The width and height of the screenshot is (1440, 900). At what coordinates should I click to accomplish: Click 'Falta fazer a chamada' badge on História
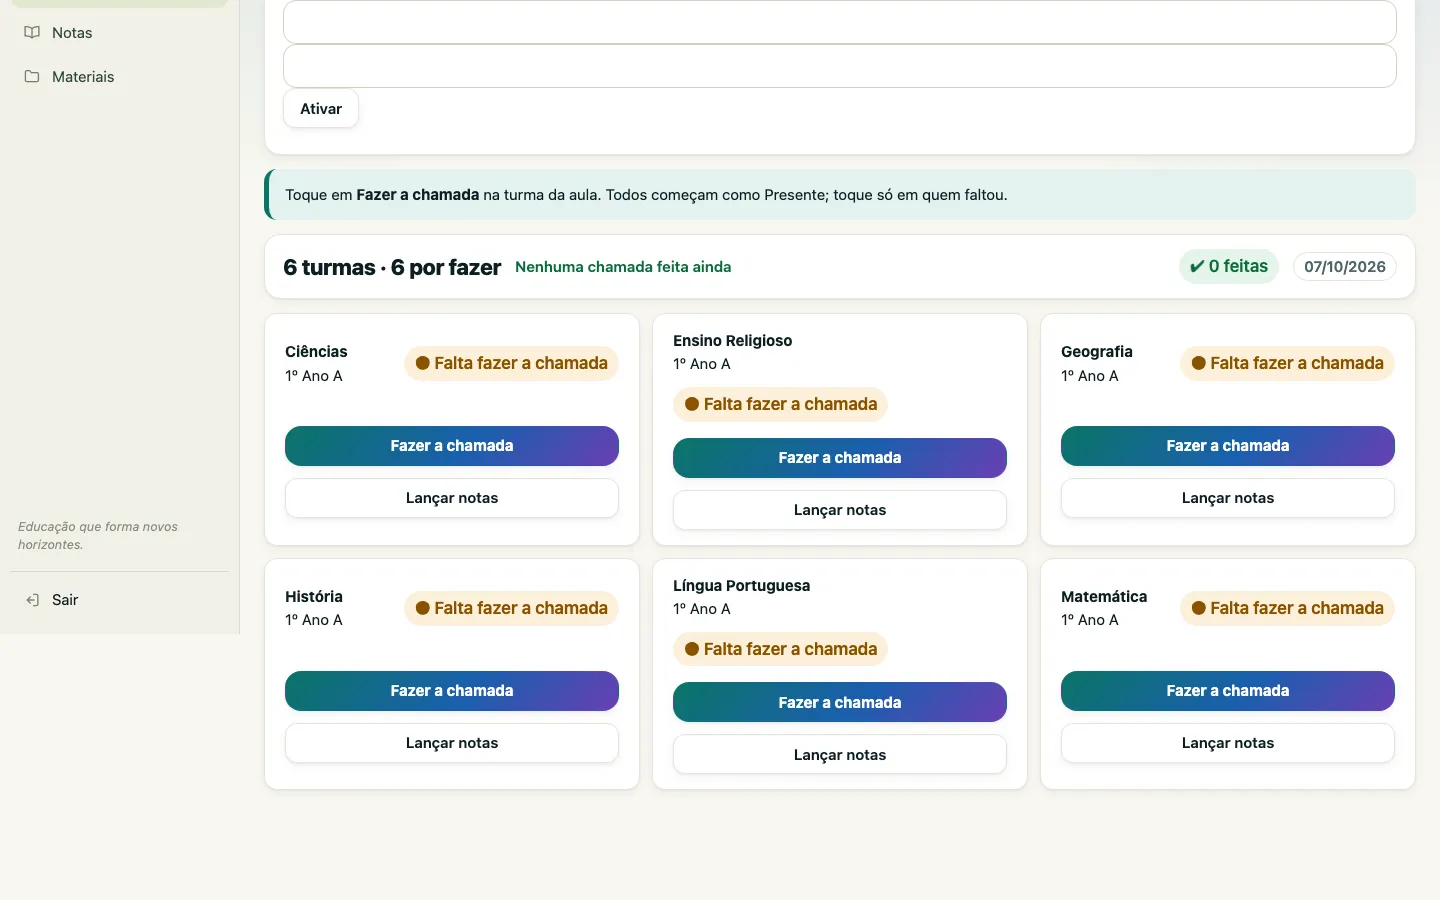511,608
